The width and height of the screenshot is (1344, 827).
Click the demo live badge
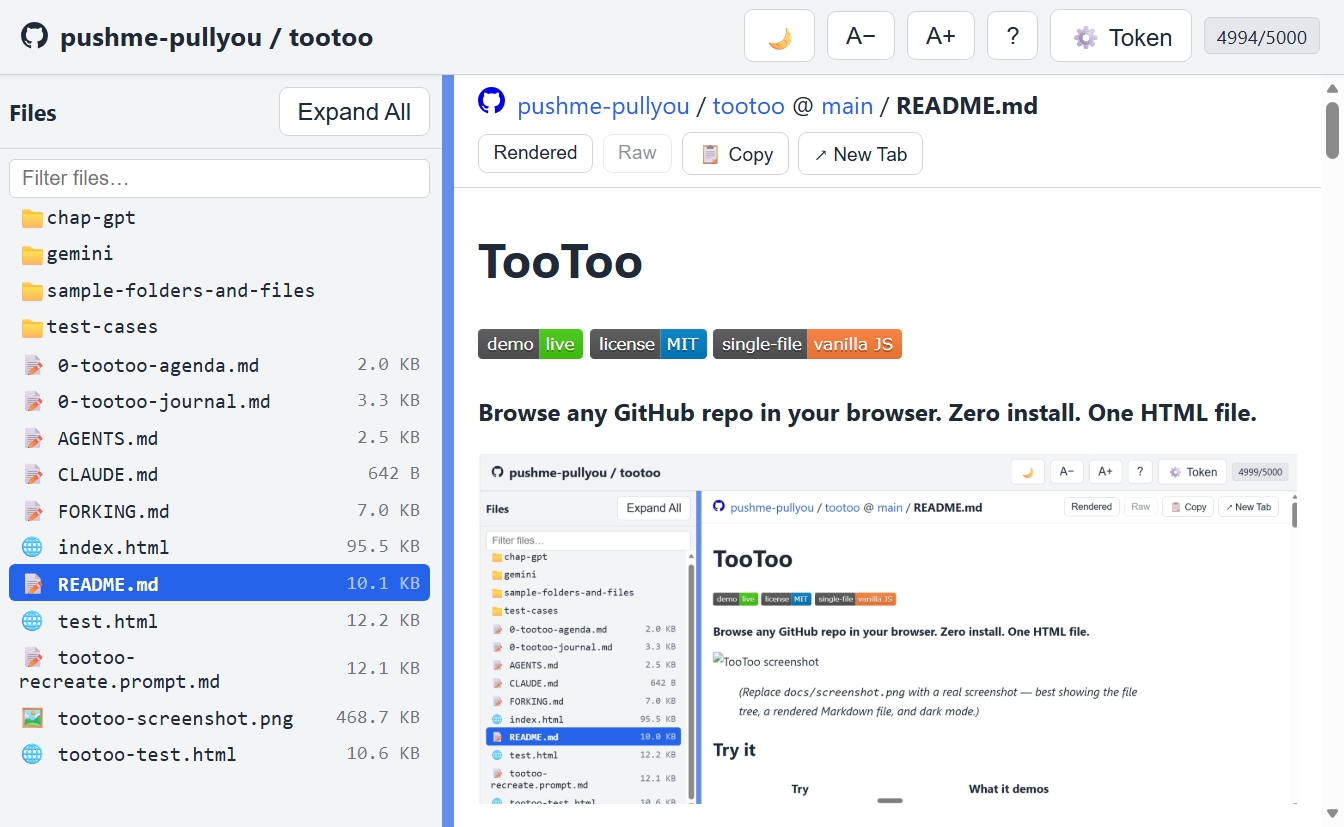pos(530,344)
